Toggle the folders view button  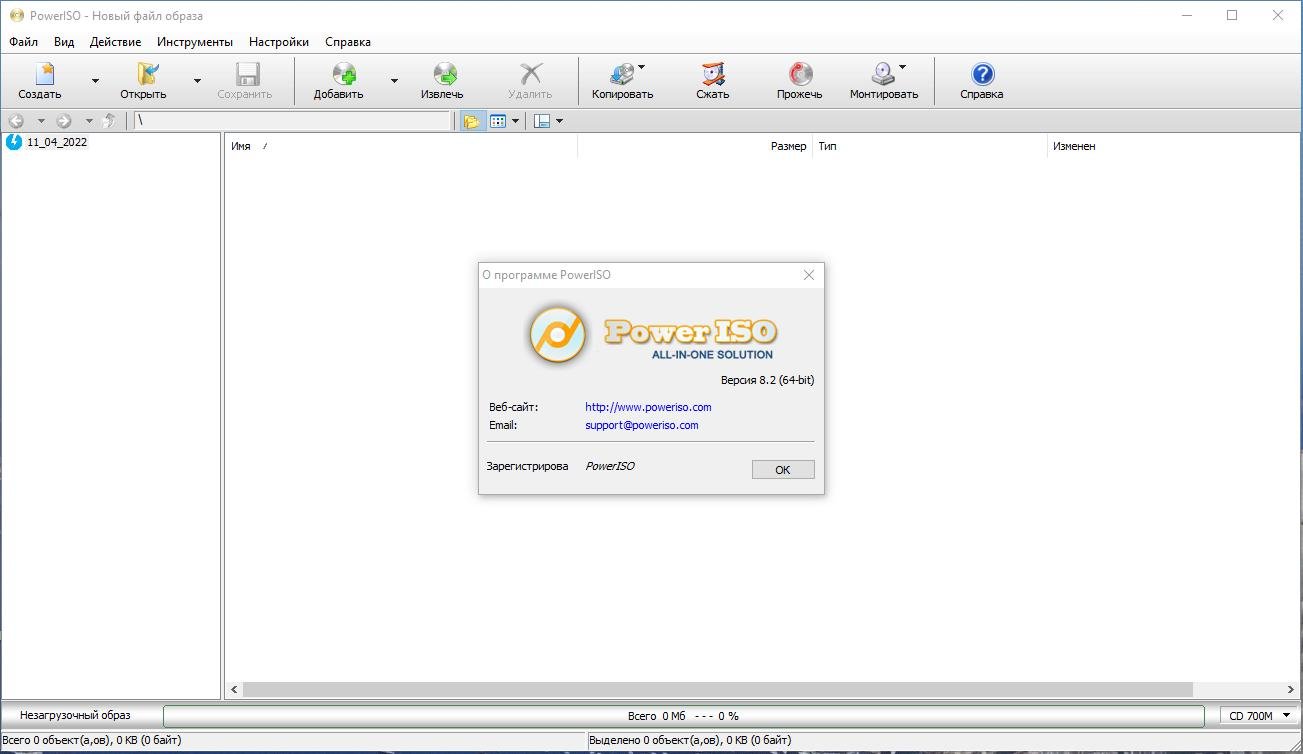coord(471,121)
